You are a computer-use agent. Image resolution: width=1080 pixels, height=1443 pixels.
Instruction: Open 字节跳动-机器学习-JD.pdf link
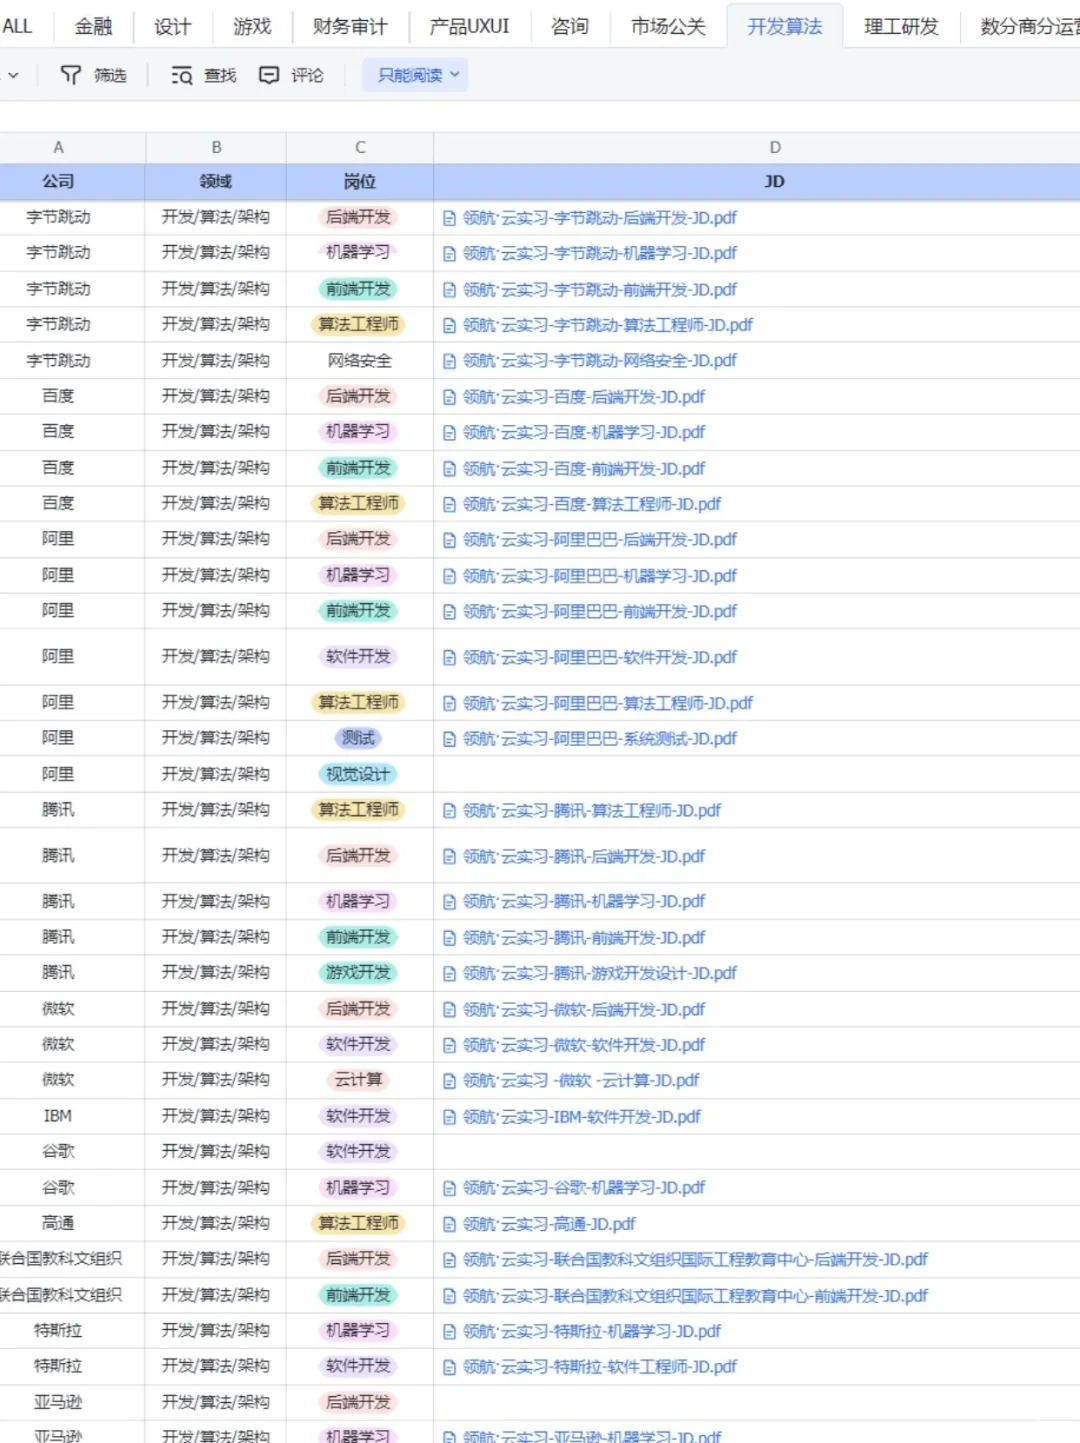coord(599,253)
